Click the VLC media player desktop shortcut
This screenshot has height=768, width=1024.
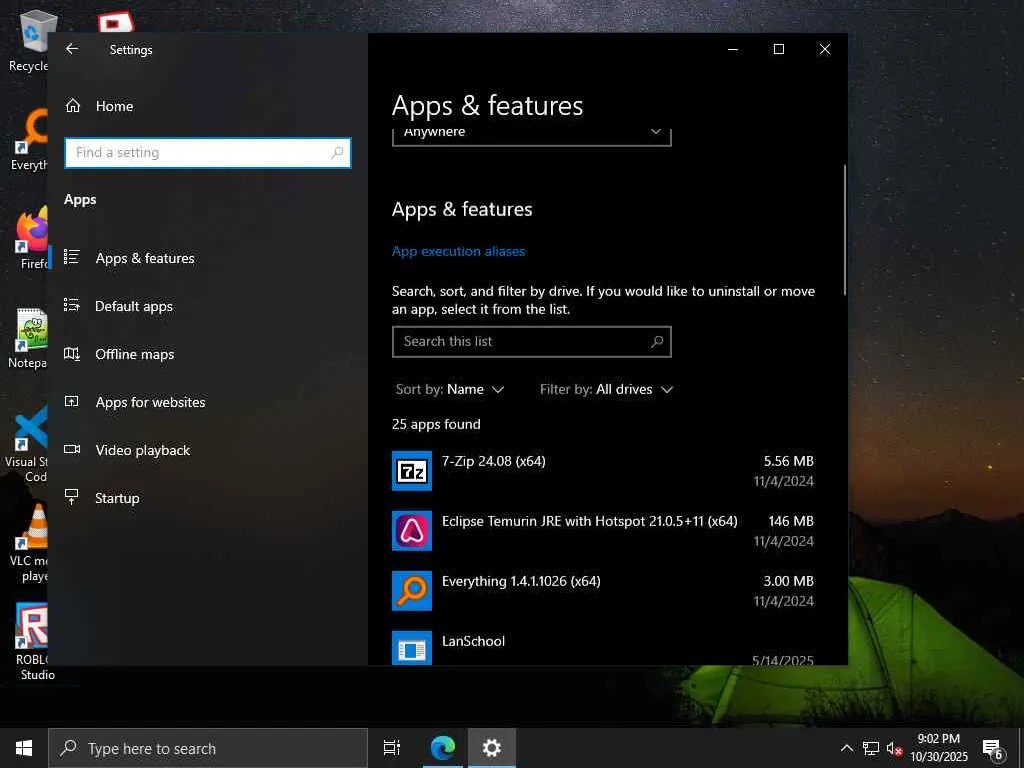pos(31,543)
